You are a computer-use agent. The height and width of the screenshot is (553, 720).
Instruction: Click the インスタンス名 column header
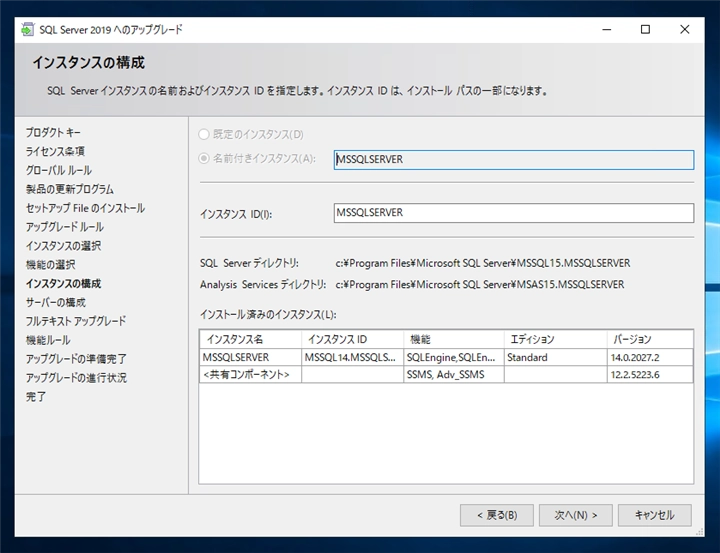(251, 339)
